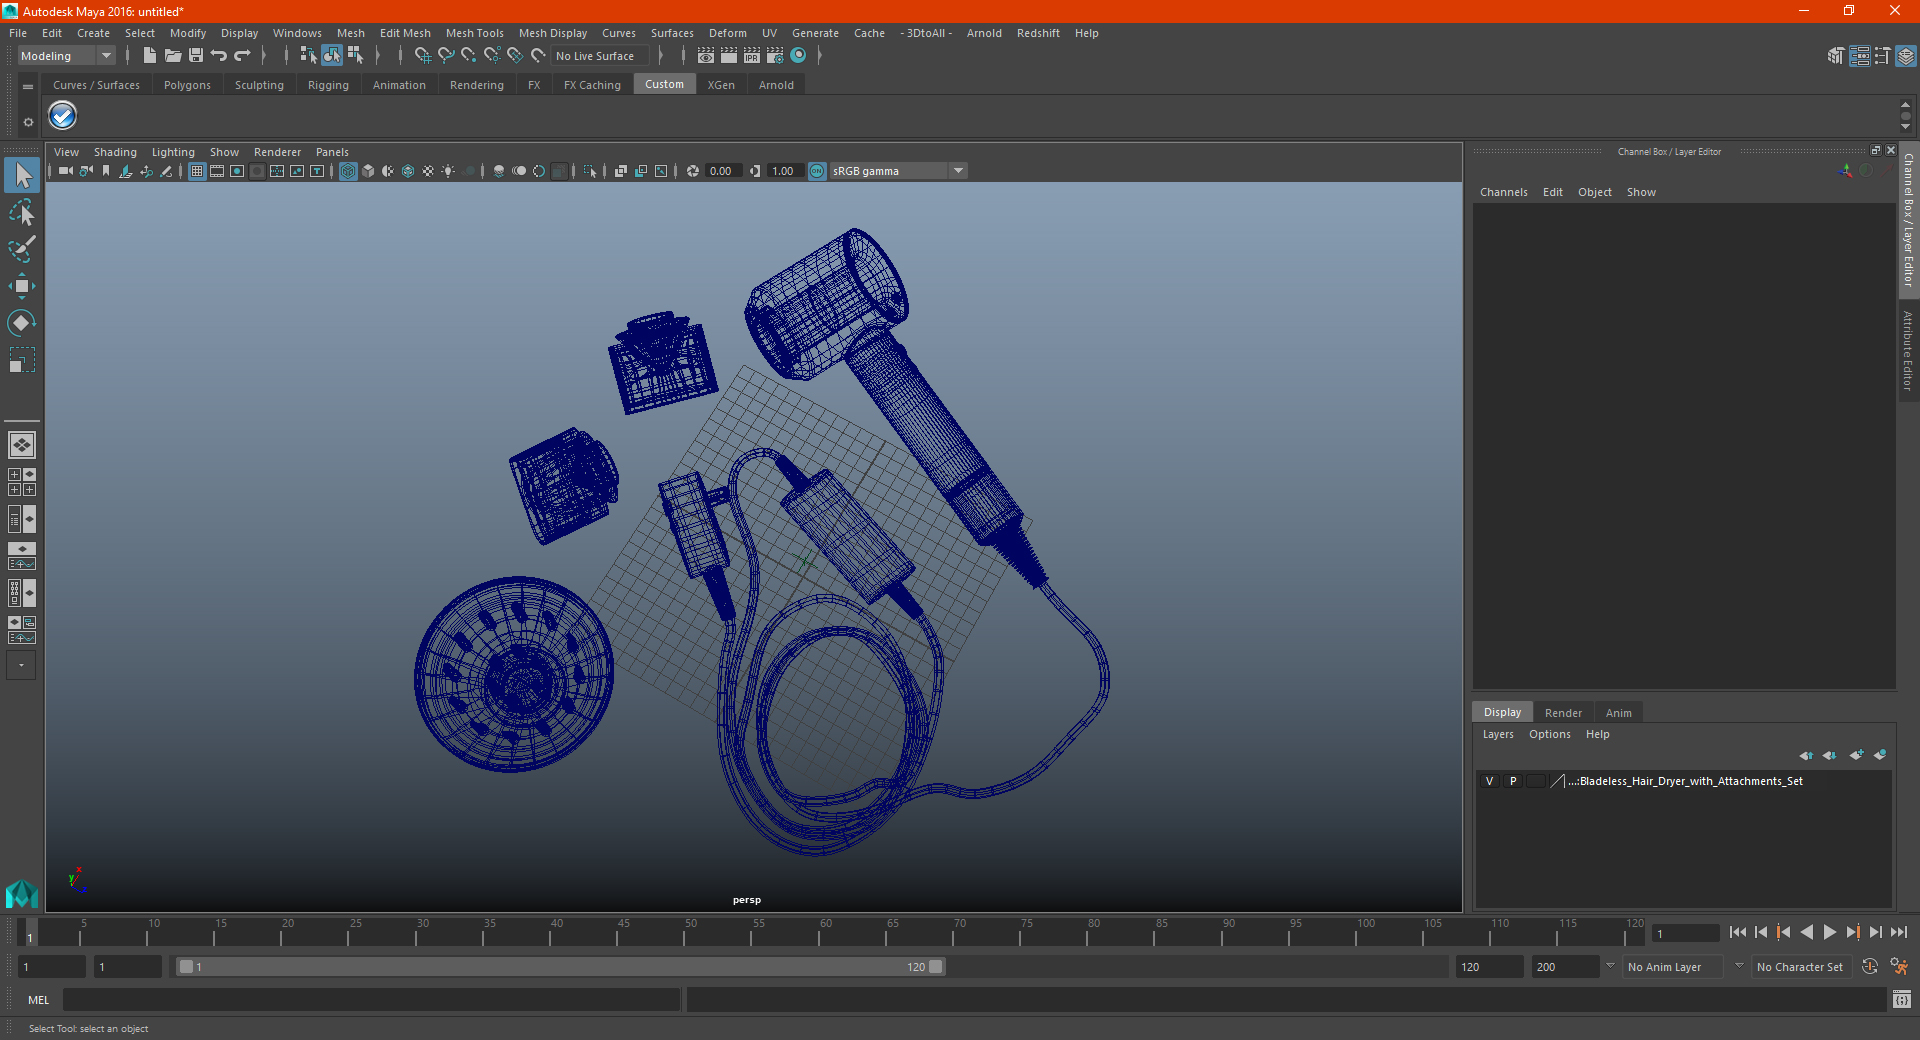The height and width of the screenshot is (1040, 1920).
Task: Choose the Paint Selection tool
Action: pyautogui.click(x=22, y=249)
